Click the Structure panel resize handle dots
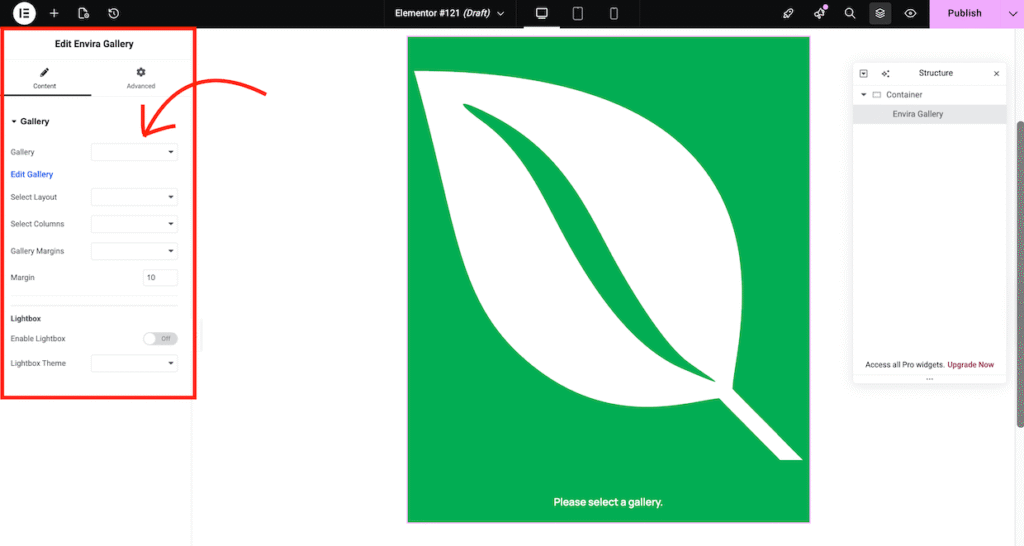Image resolution: width=1024 pixels, height=546 pixels. pyautogui.click(x=929, y=379)
